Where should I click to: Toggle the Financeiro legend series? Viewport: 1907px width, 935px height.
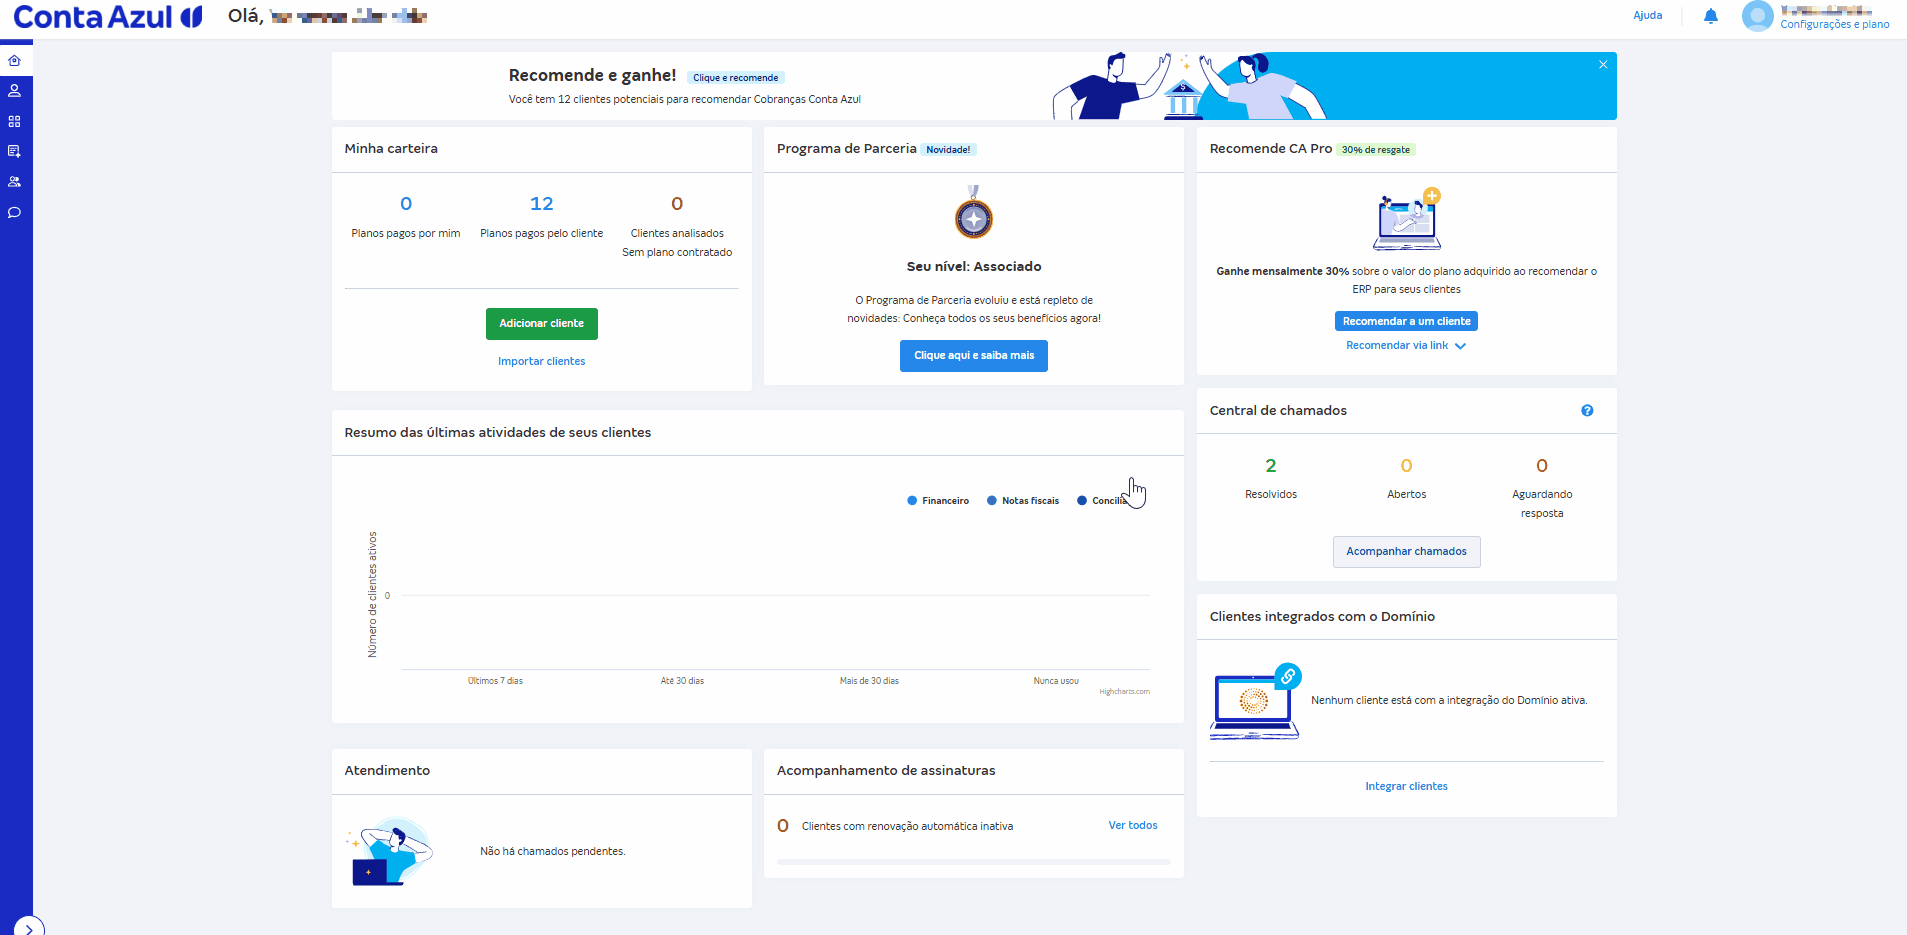click(938, 501)
